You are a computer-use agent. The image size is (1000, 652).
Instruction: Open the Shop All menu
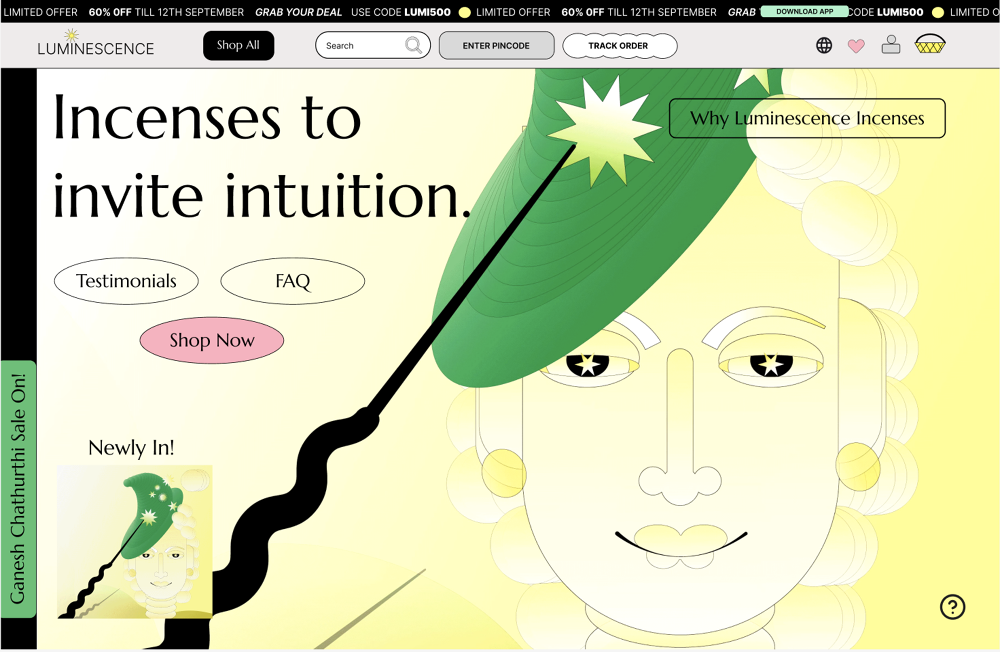[x=238, y=45]
